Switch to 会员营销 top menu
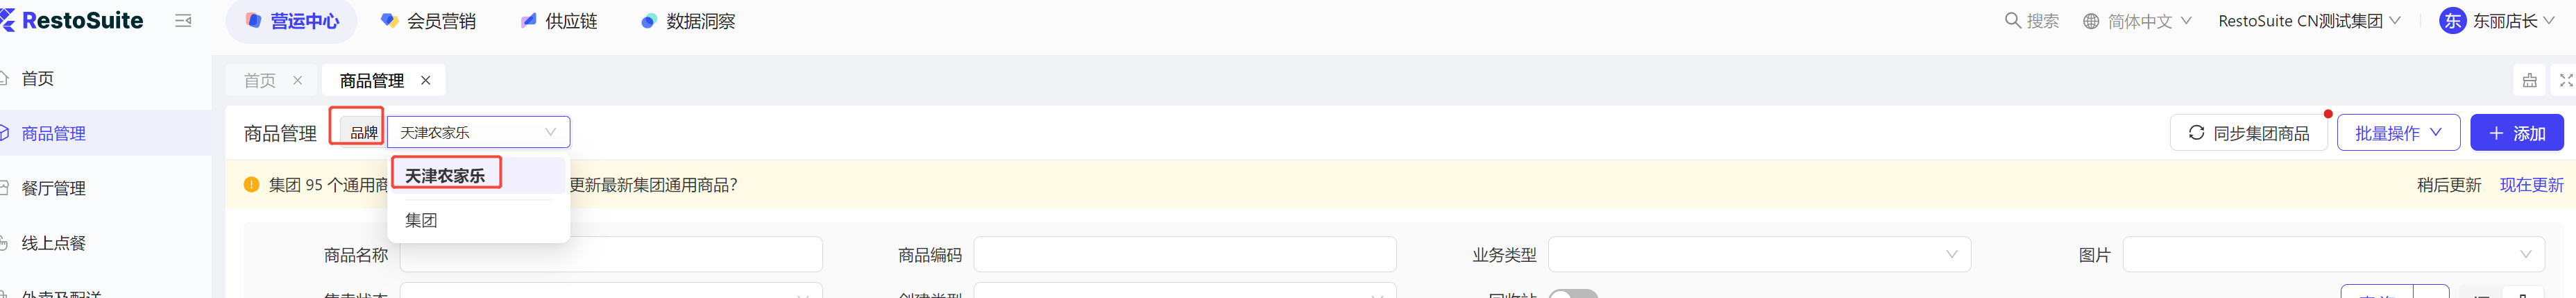Image resolution: width=2576 pixels, height=298 pixels. pyautogui.click(x=428, y=21)
